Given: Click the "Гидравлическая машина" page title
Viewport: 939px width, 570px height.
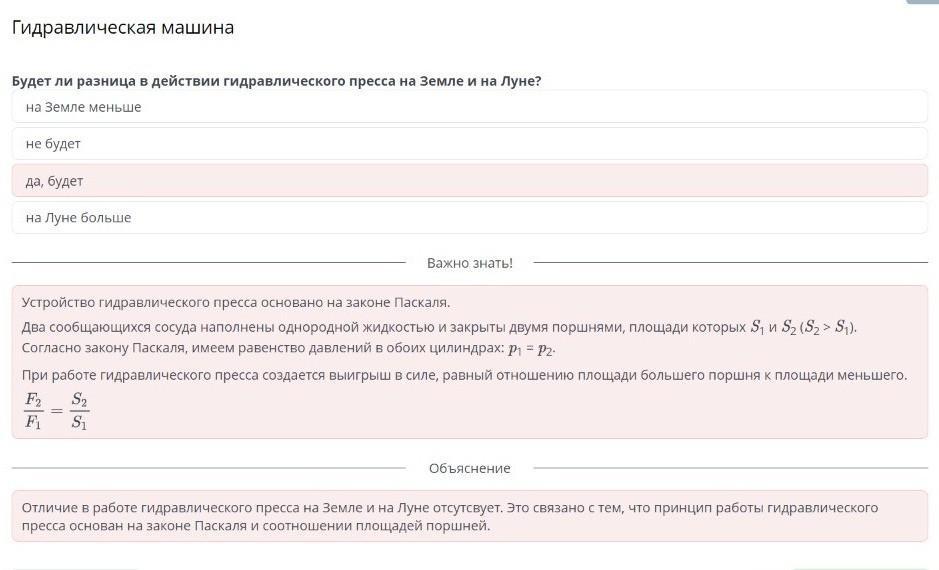Looking at the screenshot, I should pos(123,28).
